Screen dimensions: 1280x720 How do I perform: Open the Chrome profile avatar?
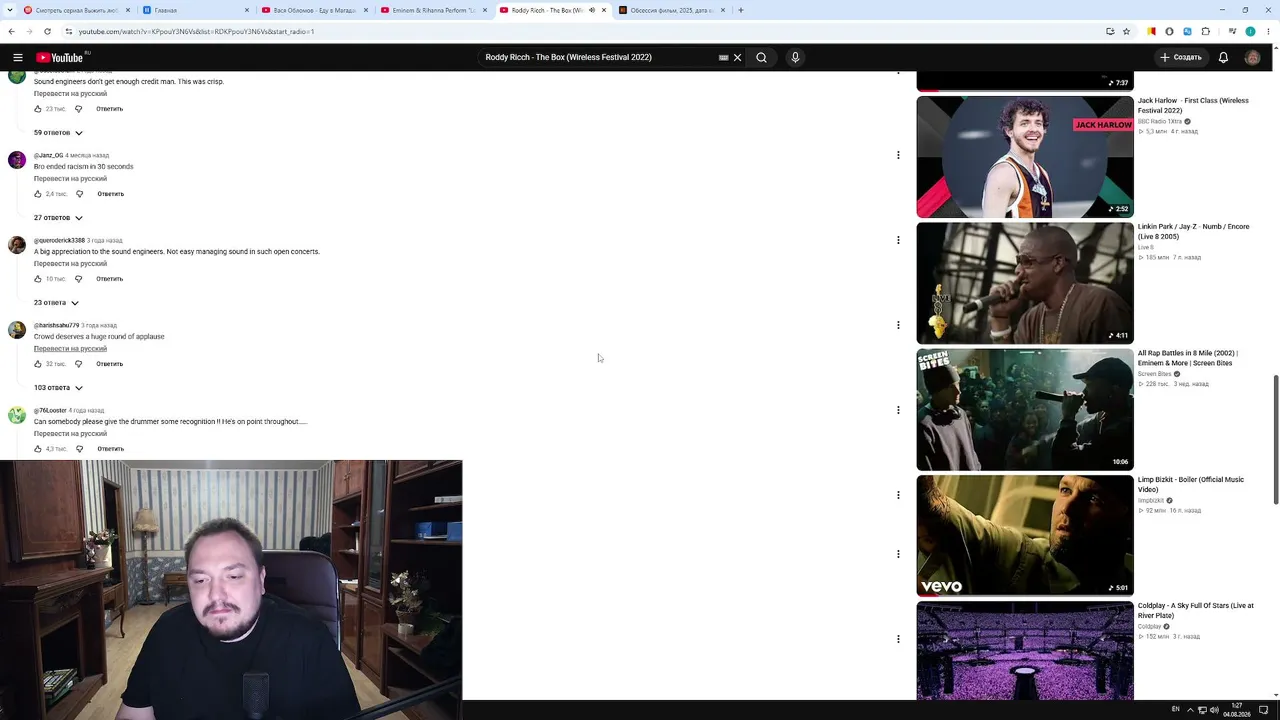pos(1250,32)
